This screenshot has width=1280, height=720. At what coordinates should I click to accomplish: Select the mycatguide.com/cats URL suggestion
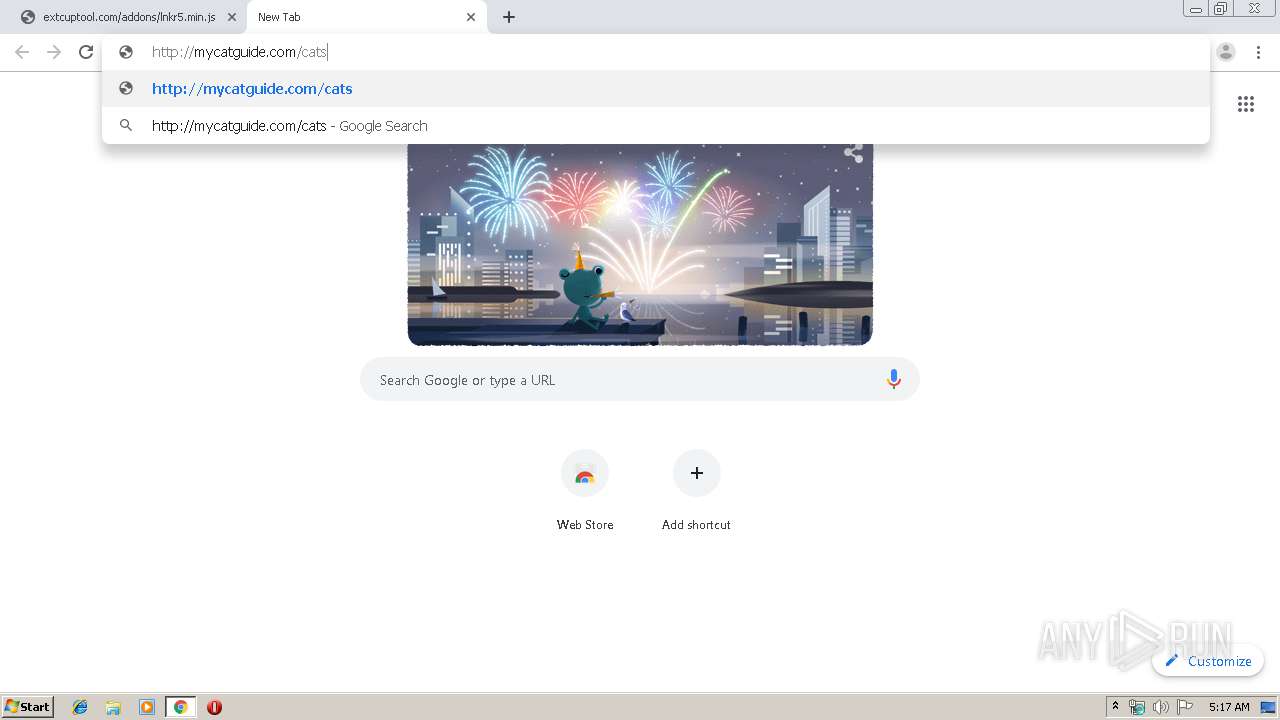coord(656,89)
